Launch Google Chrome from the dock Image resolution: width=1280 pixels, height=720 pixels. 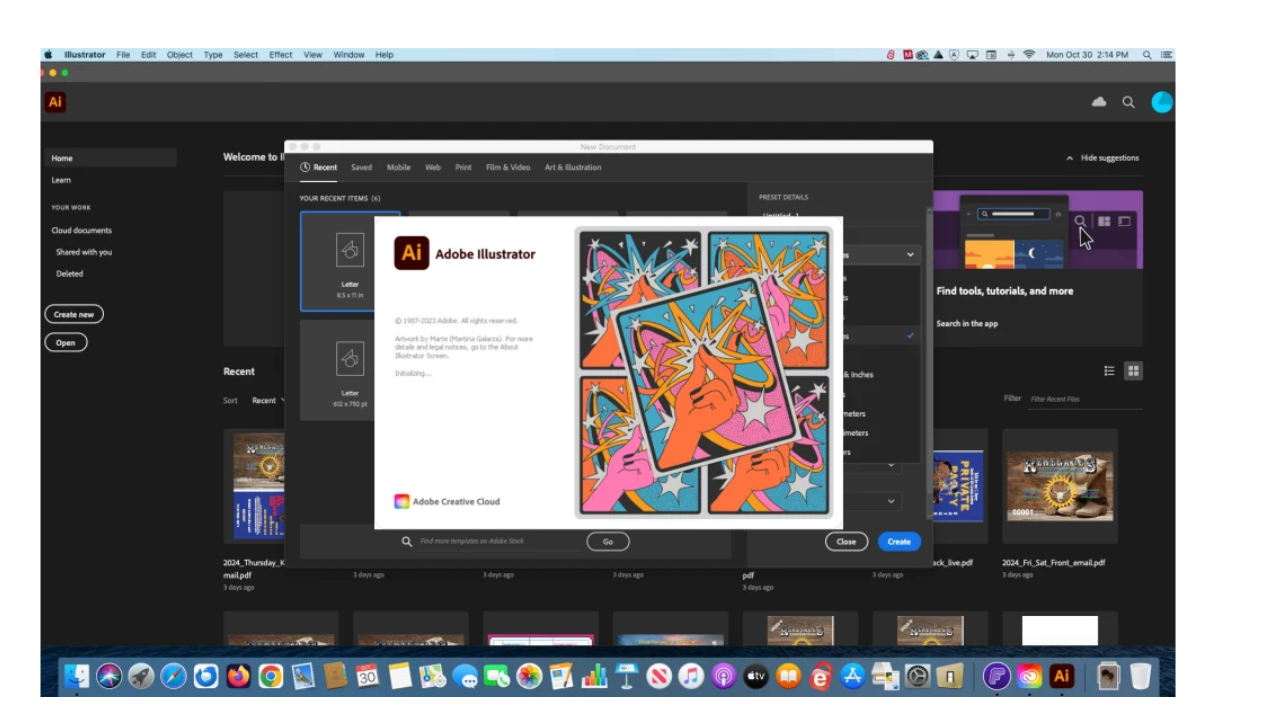(x=270, y=677)
